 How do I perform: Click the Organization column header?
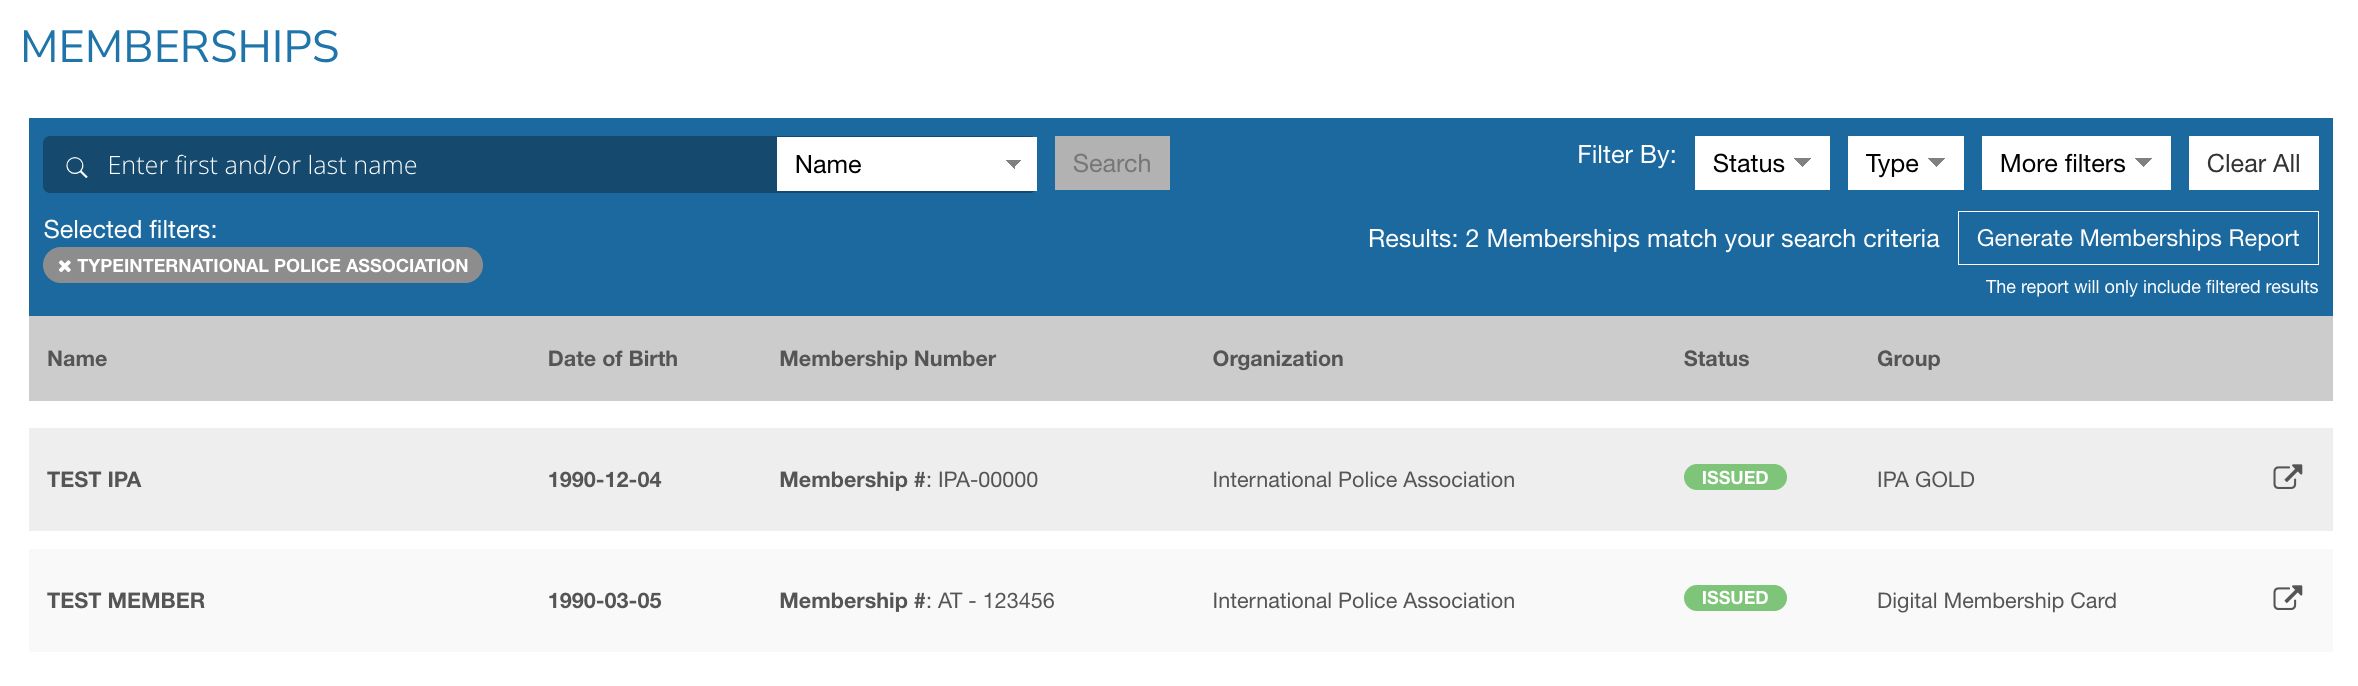(1277, 359)
